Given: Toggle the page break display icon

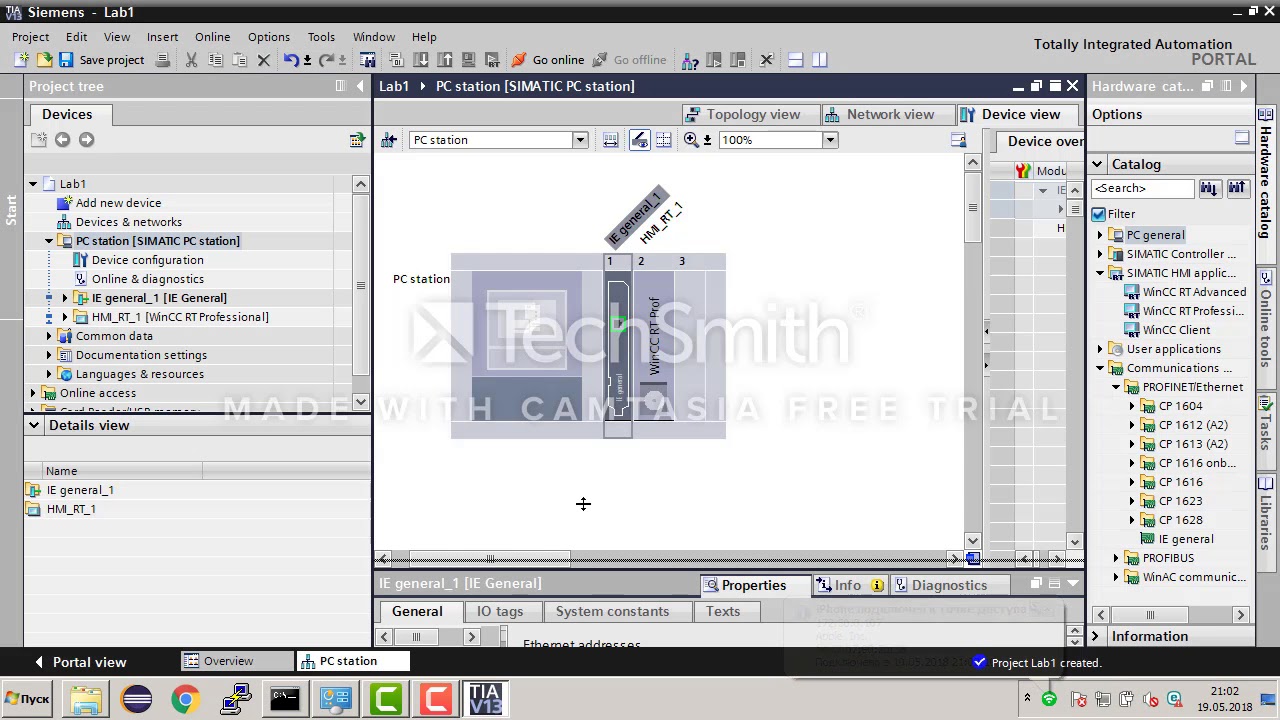Looking at the screenshot, I should coord(663,140).
